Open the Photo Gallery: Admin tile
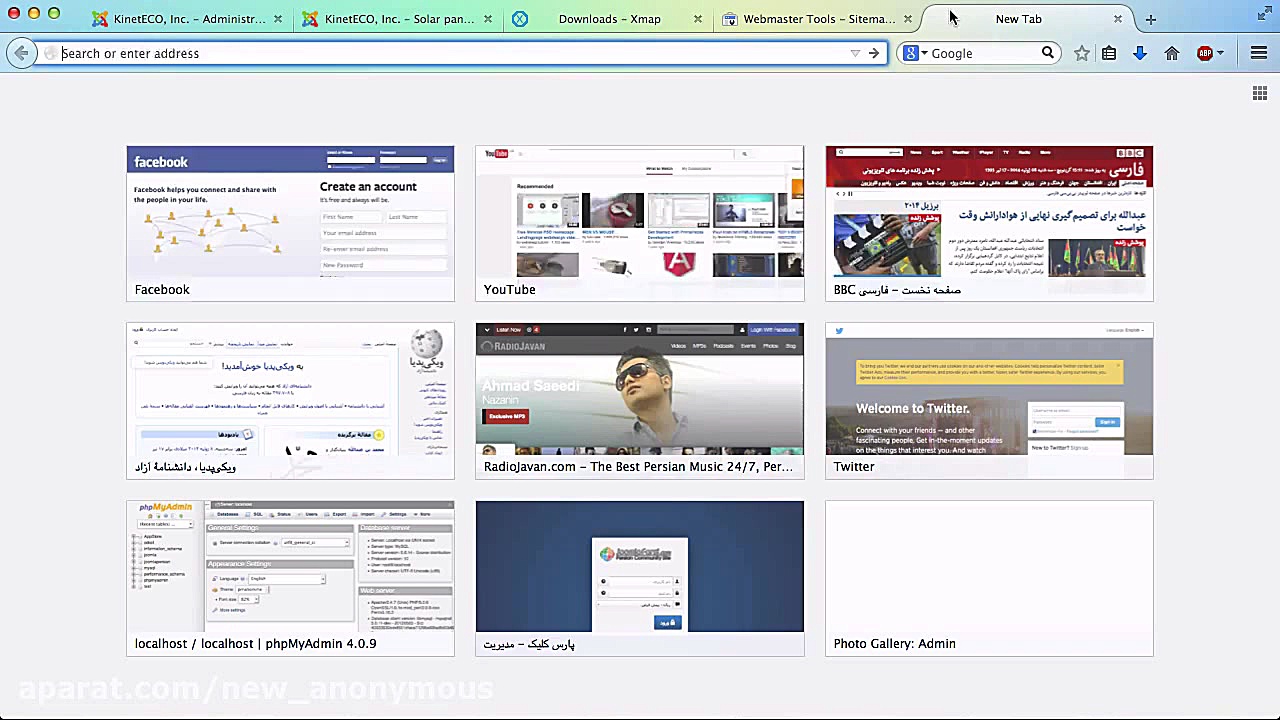Viewport: 1280px width, 720px height. coord(989,578)
